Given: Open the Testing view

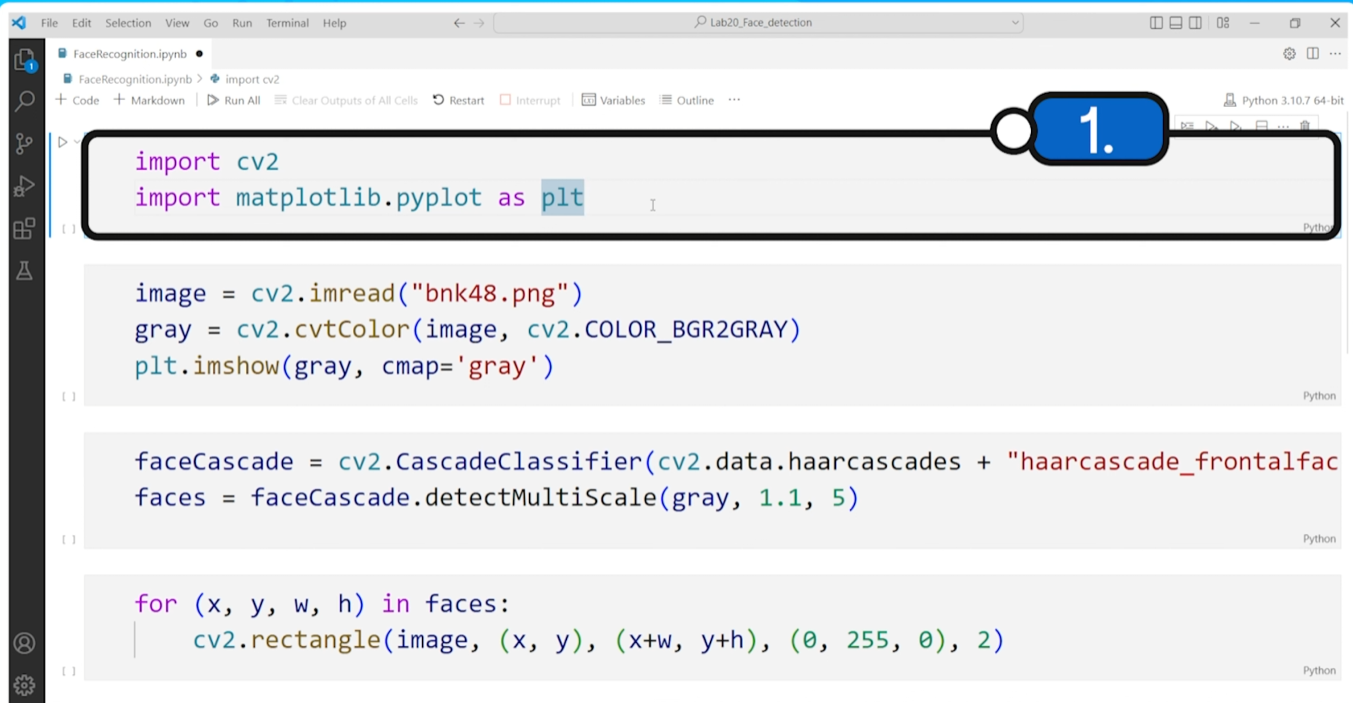Looking at the screenshot, I should click(x=22, y=270).
